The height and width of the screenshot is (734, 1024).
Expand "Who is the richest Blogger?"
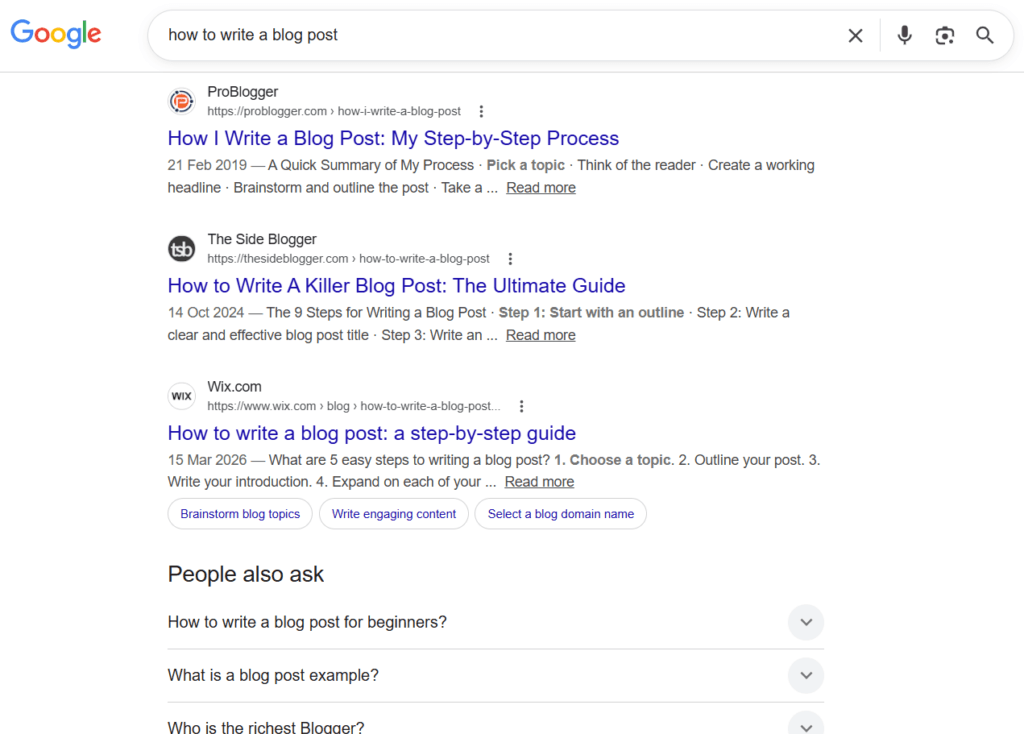[x=806, y=724]
